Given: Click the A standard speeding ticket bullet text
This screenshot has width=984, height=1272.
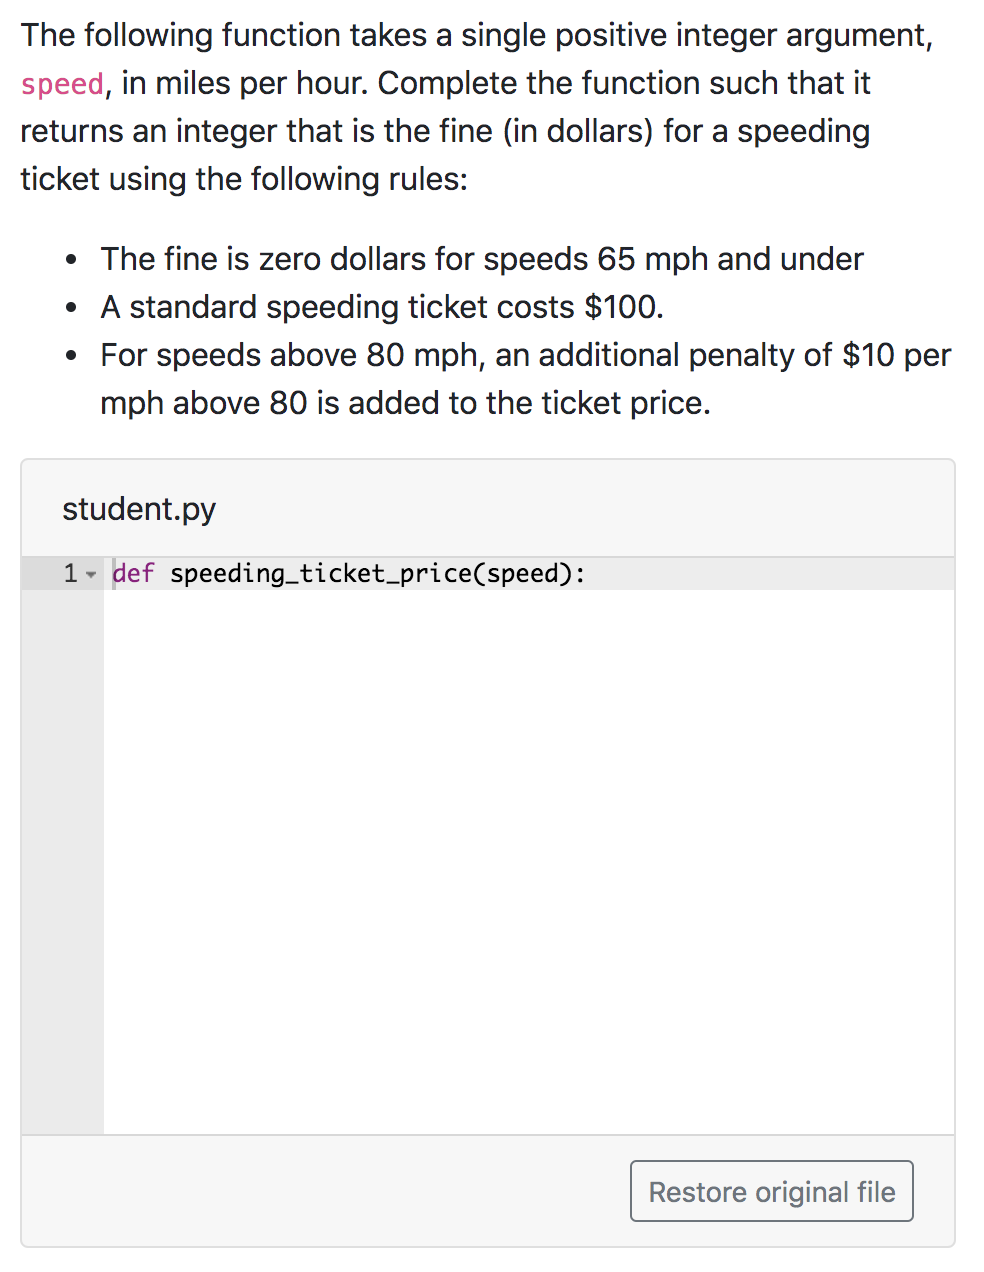Looking at the screenshot, I should tap(382, 307).
